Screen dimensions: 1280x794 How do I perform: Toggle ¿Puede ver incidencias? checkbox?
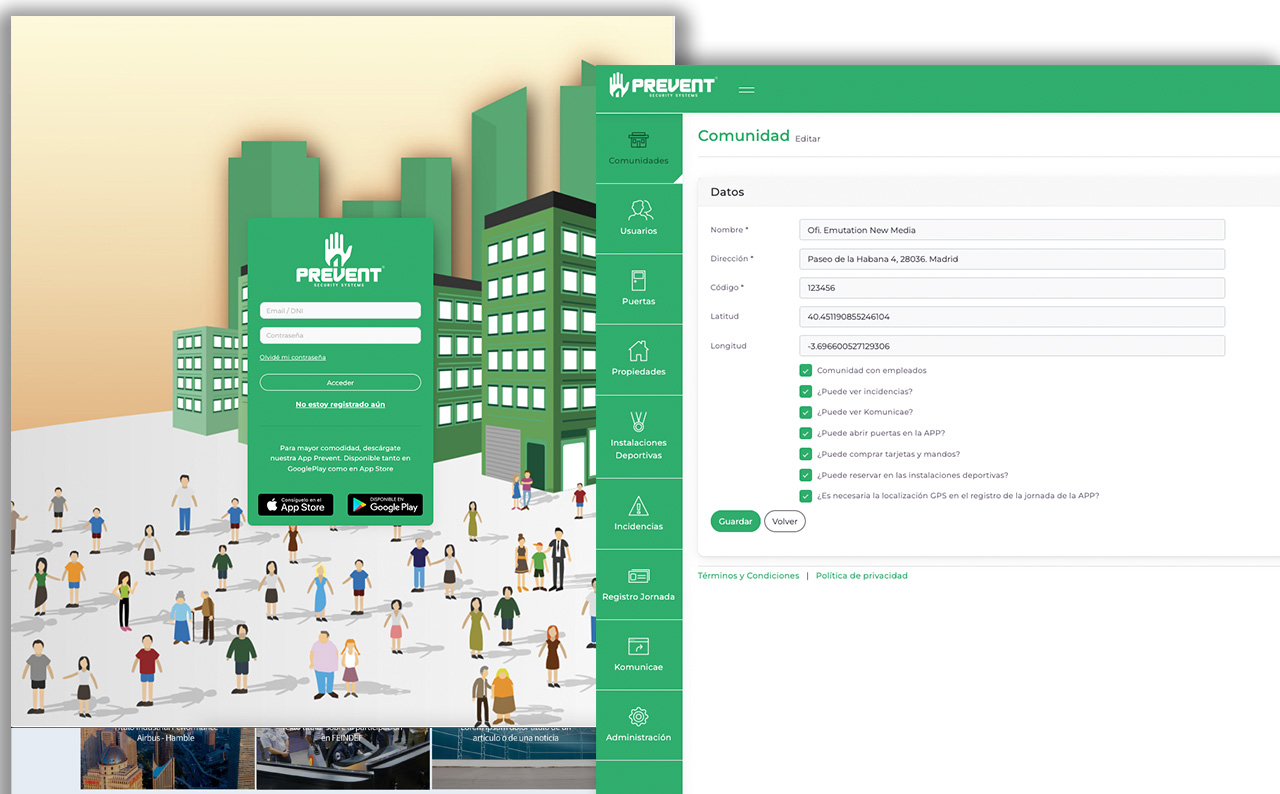click(x=805, y=392)
